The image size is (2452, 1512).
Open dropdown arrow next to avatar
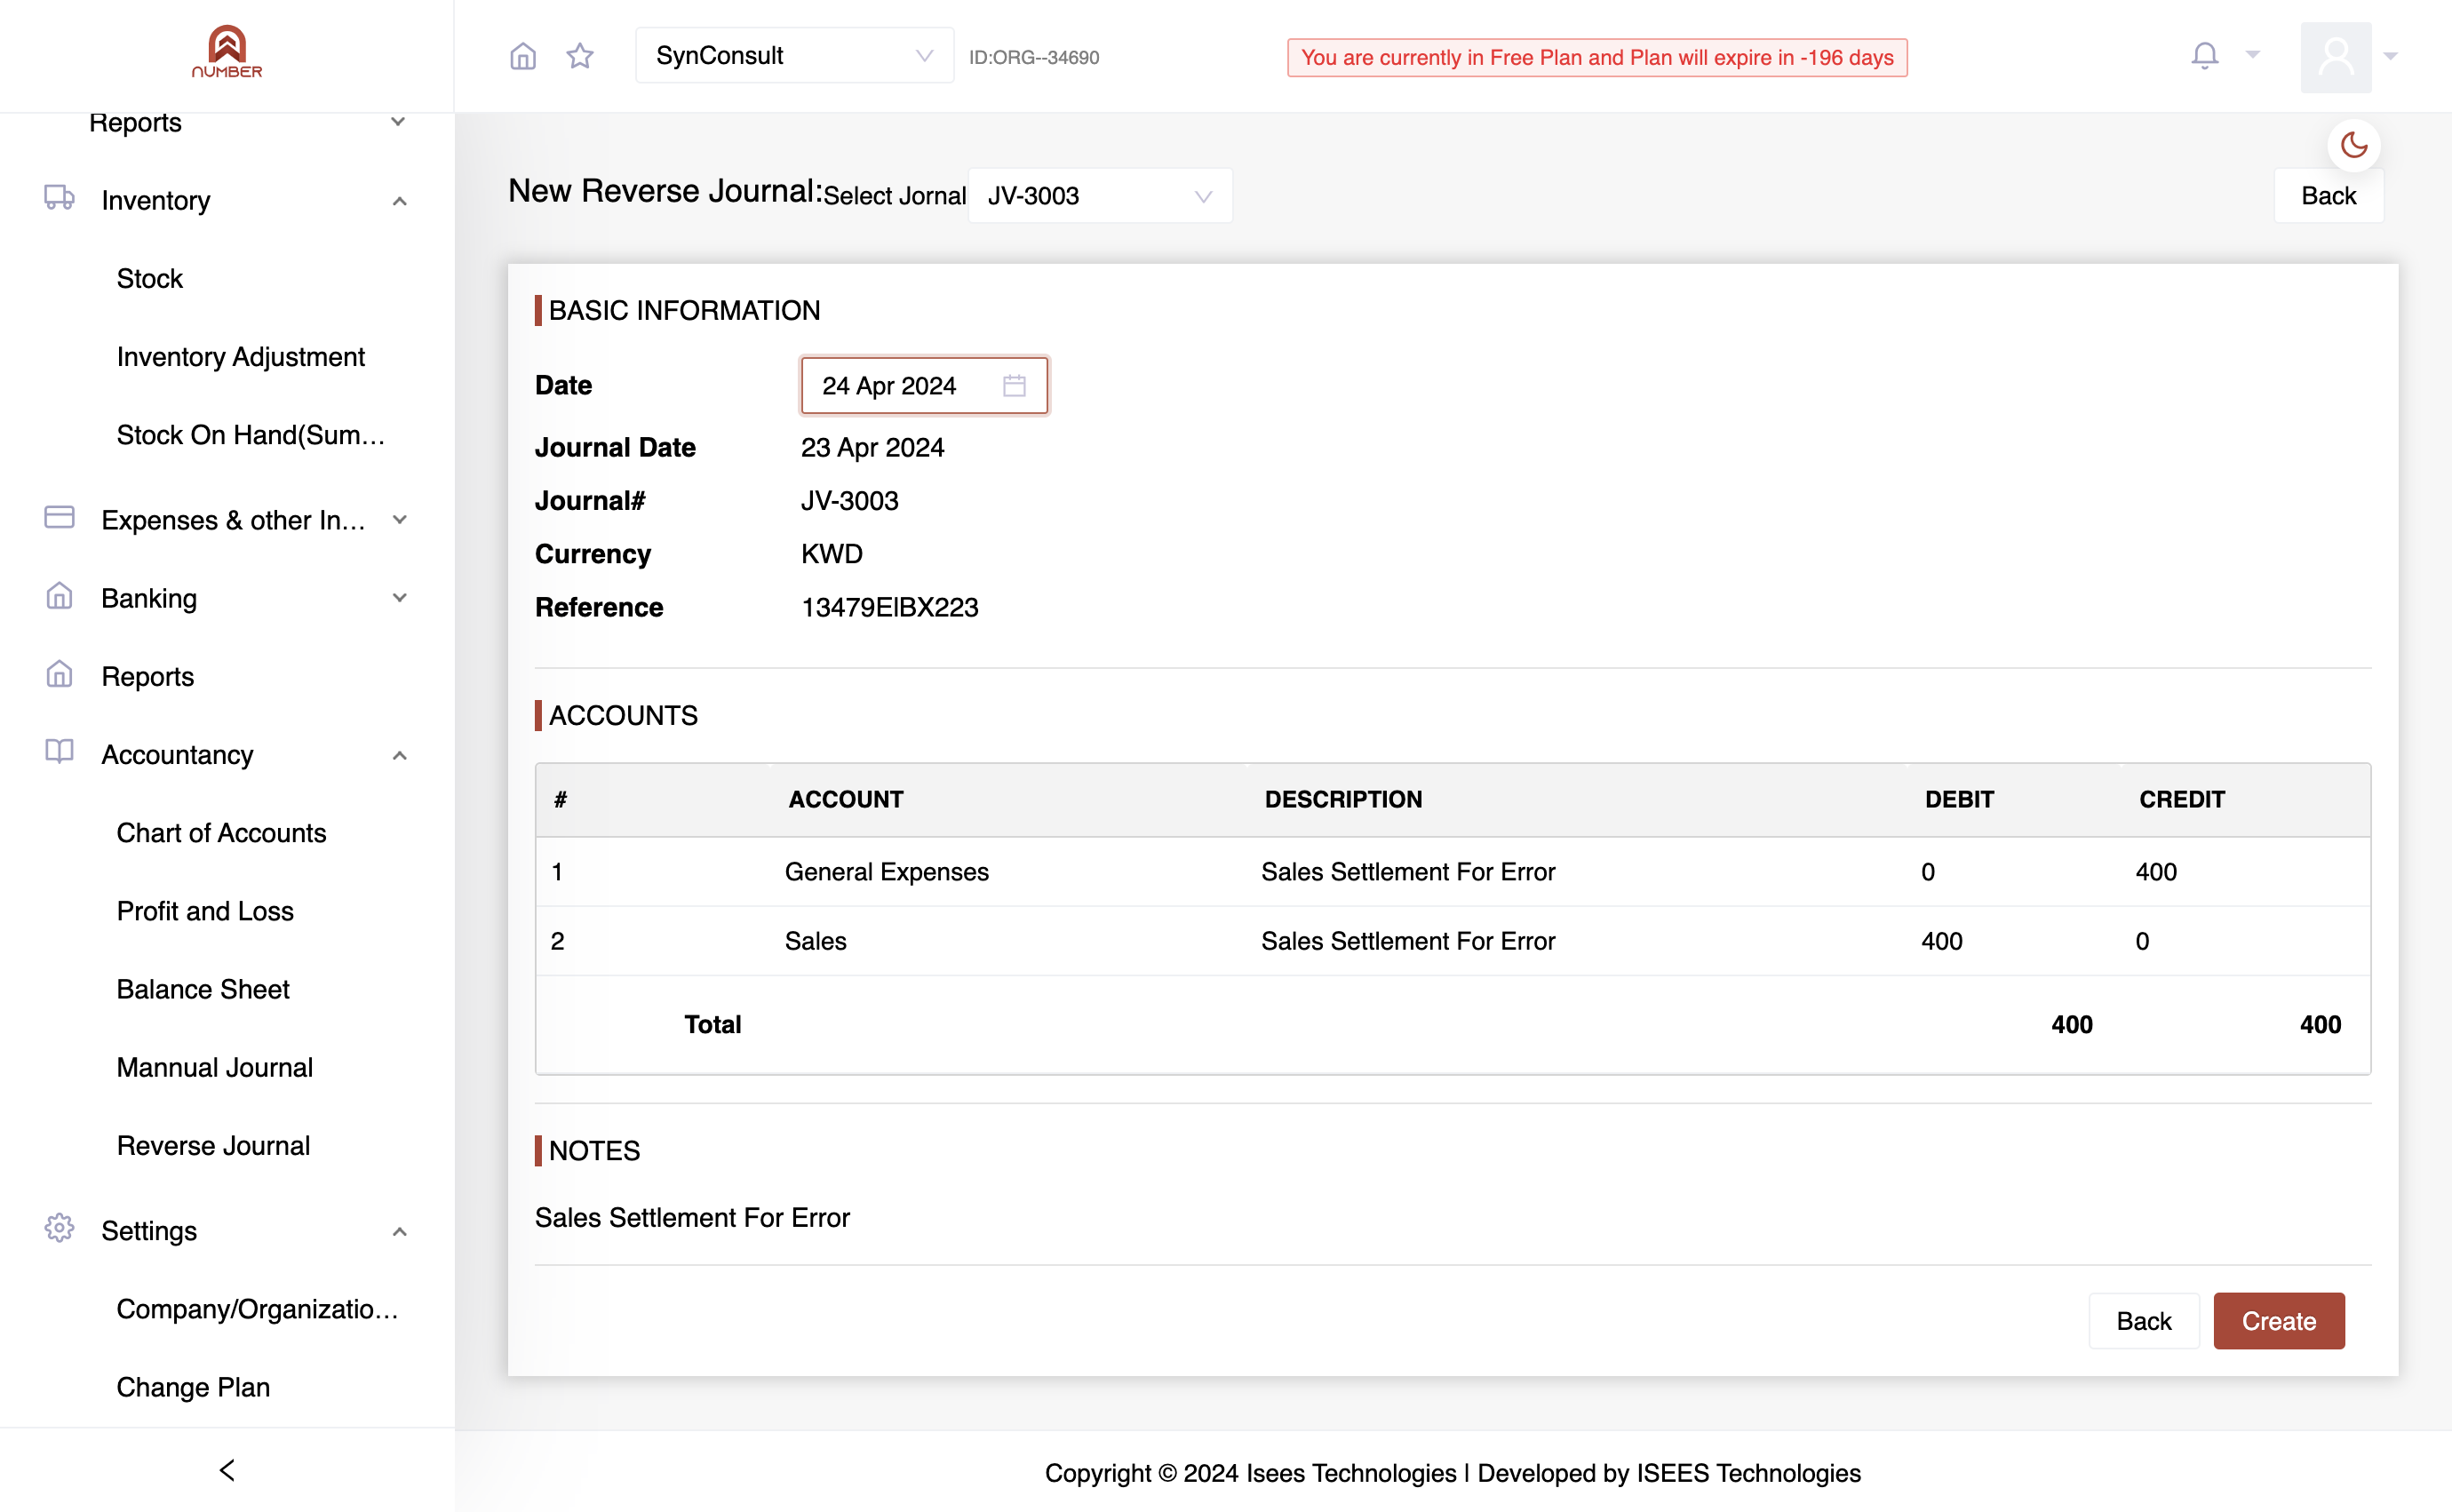[x=2390, y=57]
